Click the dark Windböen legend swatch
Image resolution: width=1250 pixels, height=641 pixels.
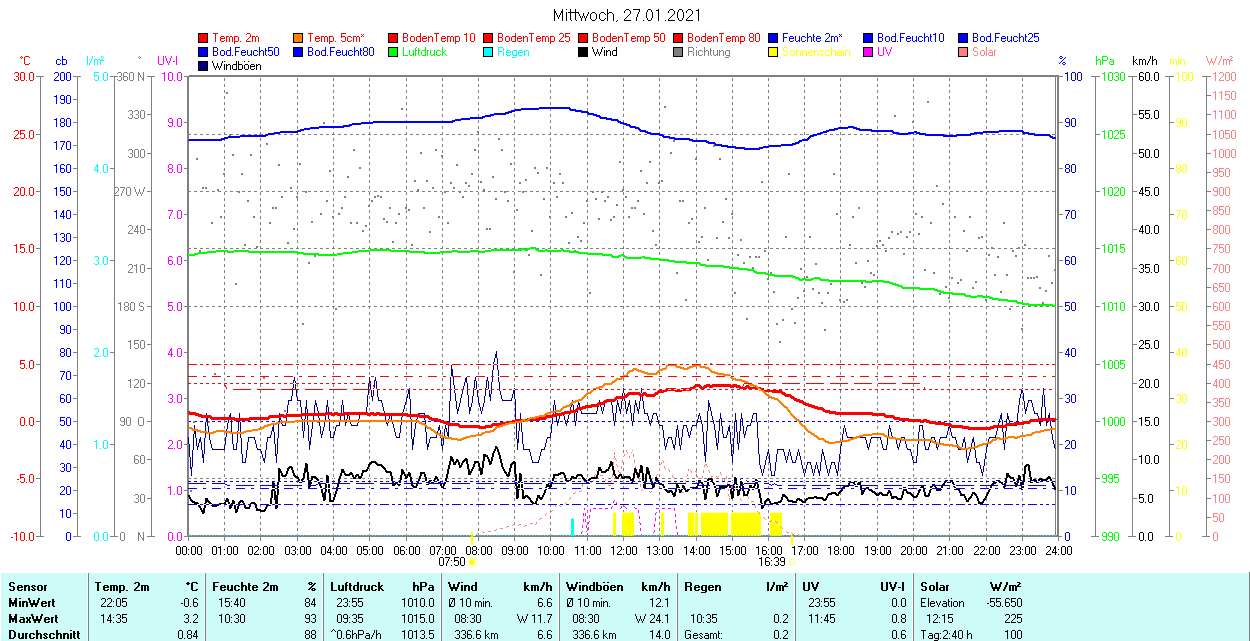204,66
